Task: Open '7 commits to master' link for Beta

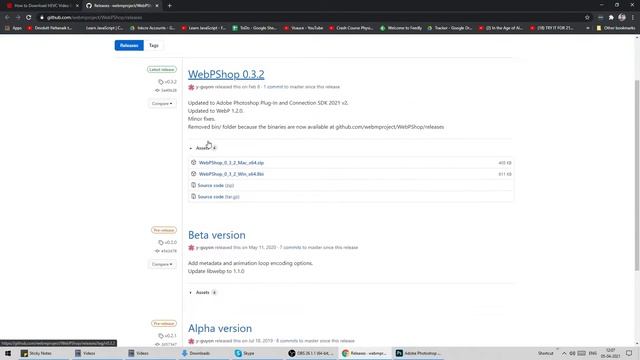Action: [301, 247]
